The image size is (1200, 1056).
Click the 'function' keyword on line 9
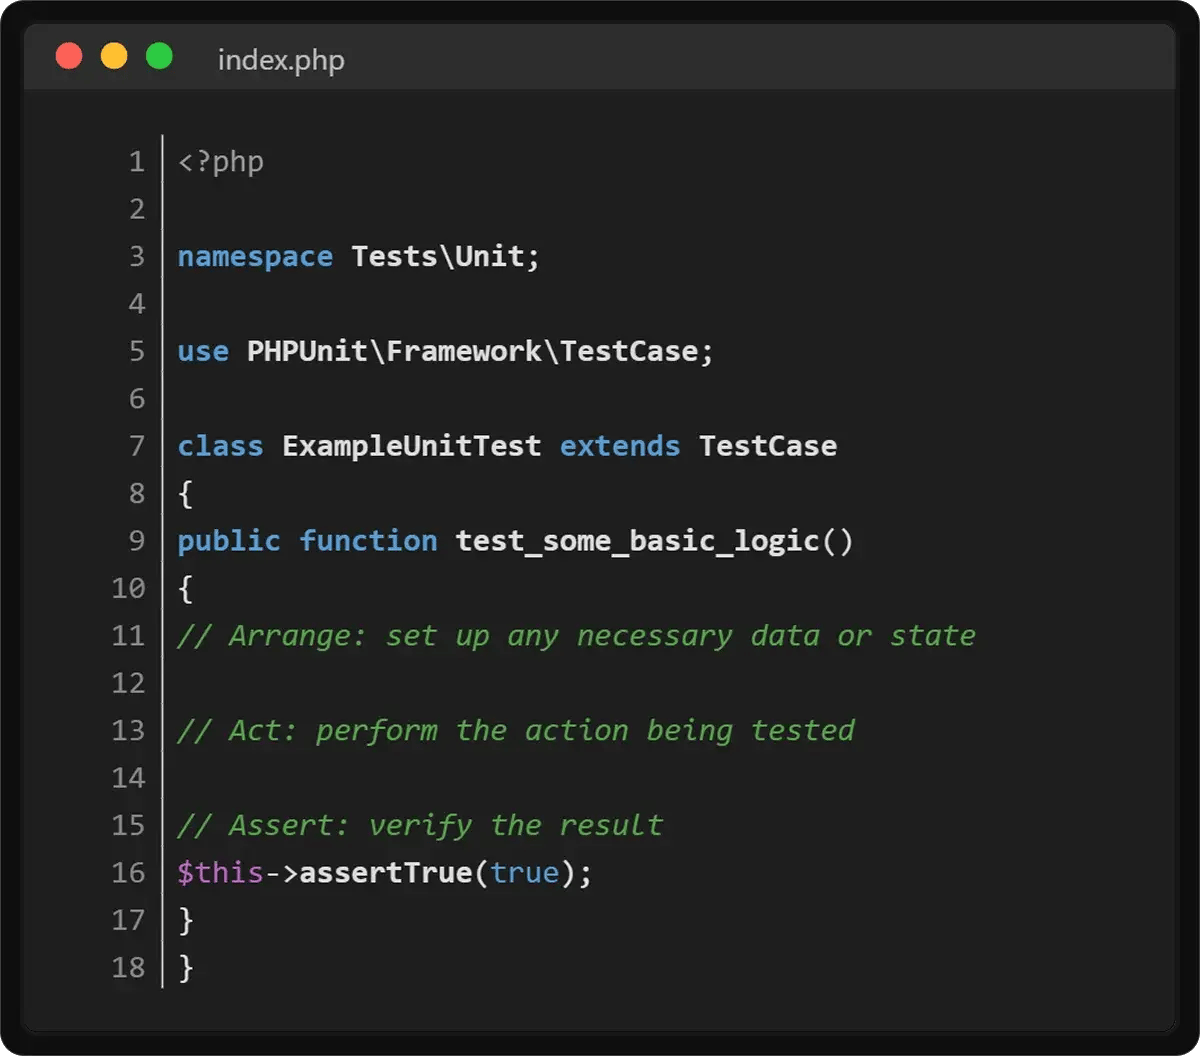(x=368, y=541)
